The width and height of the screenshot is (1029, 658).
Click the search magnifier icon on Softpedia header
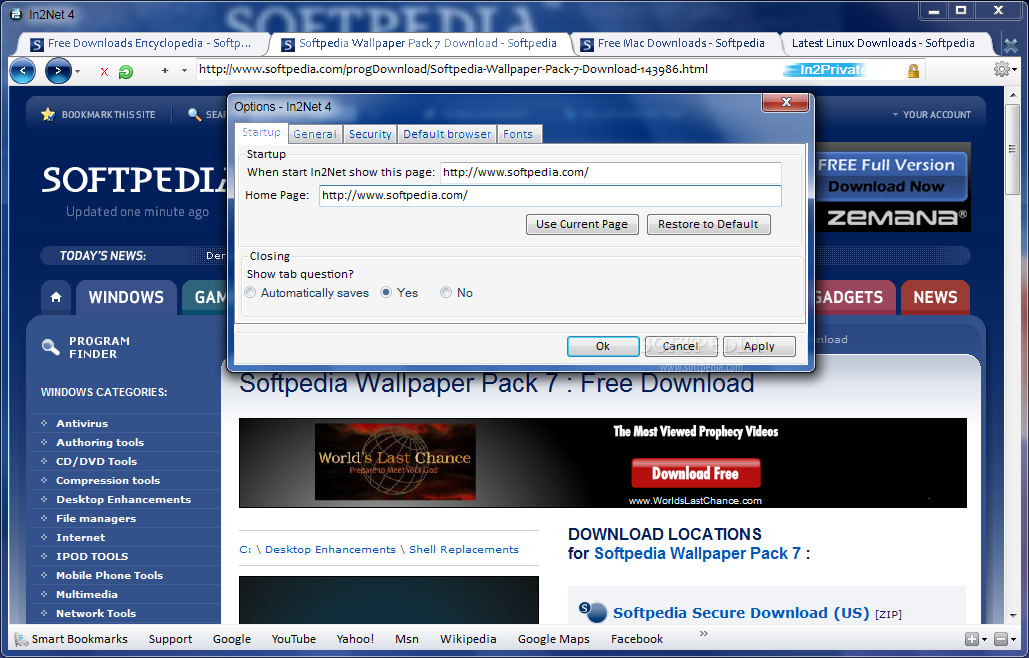click(194, 115)
